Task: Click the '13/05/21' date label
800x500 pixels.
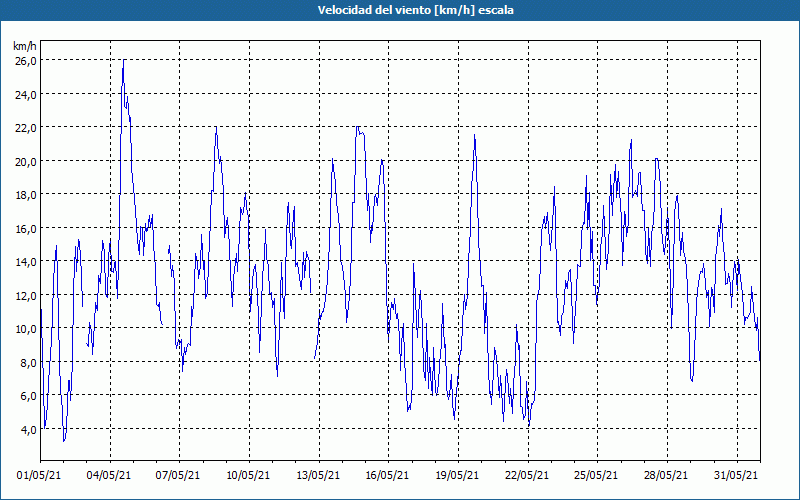Action: tap(318, 475)
